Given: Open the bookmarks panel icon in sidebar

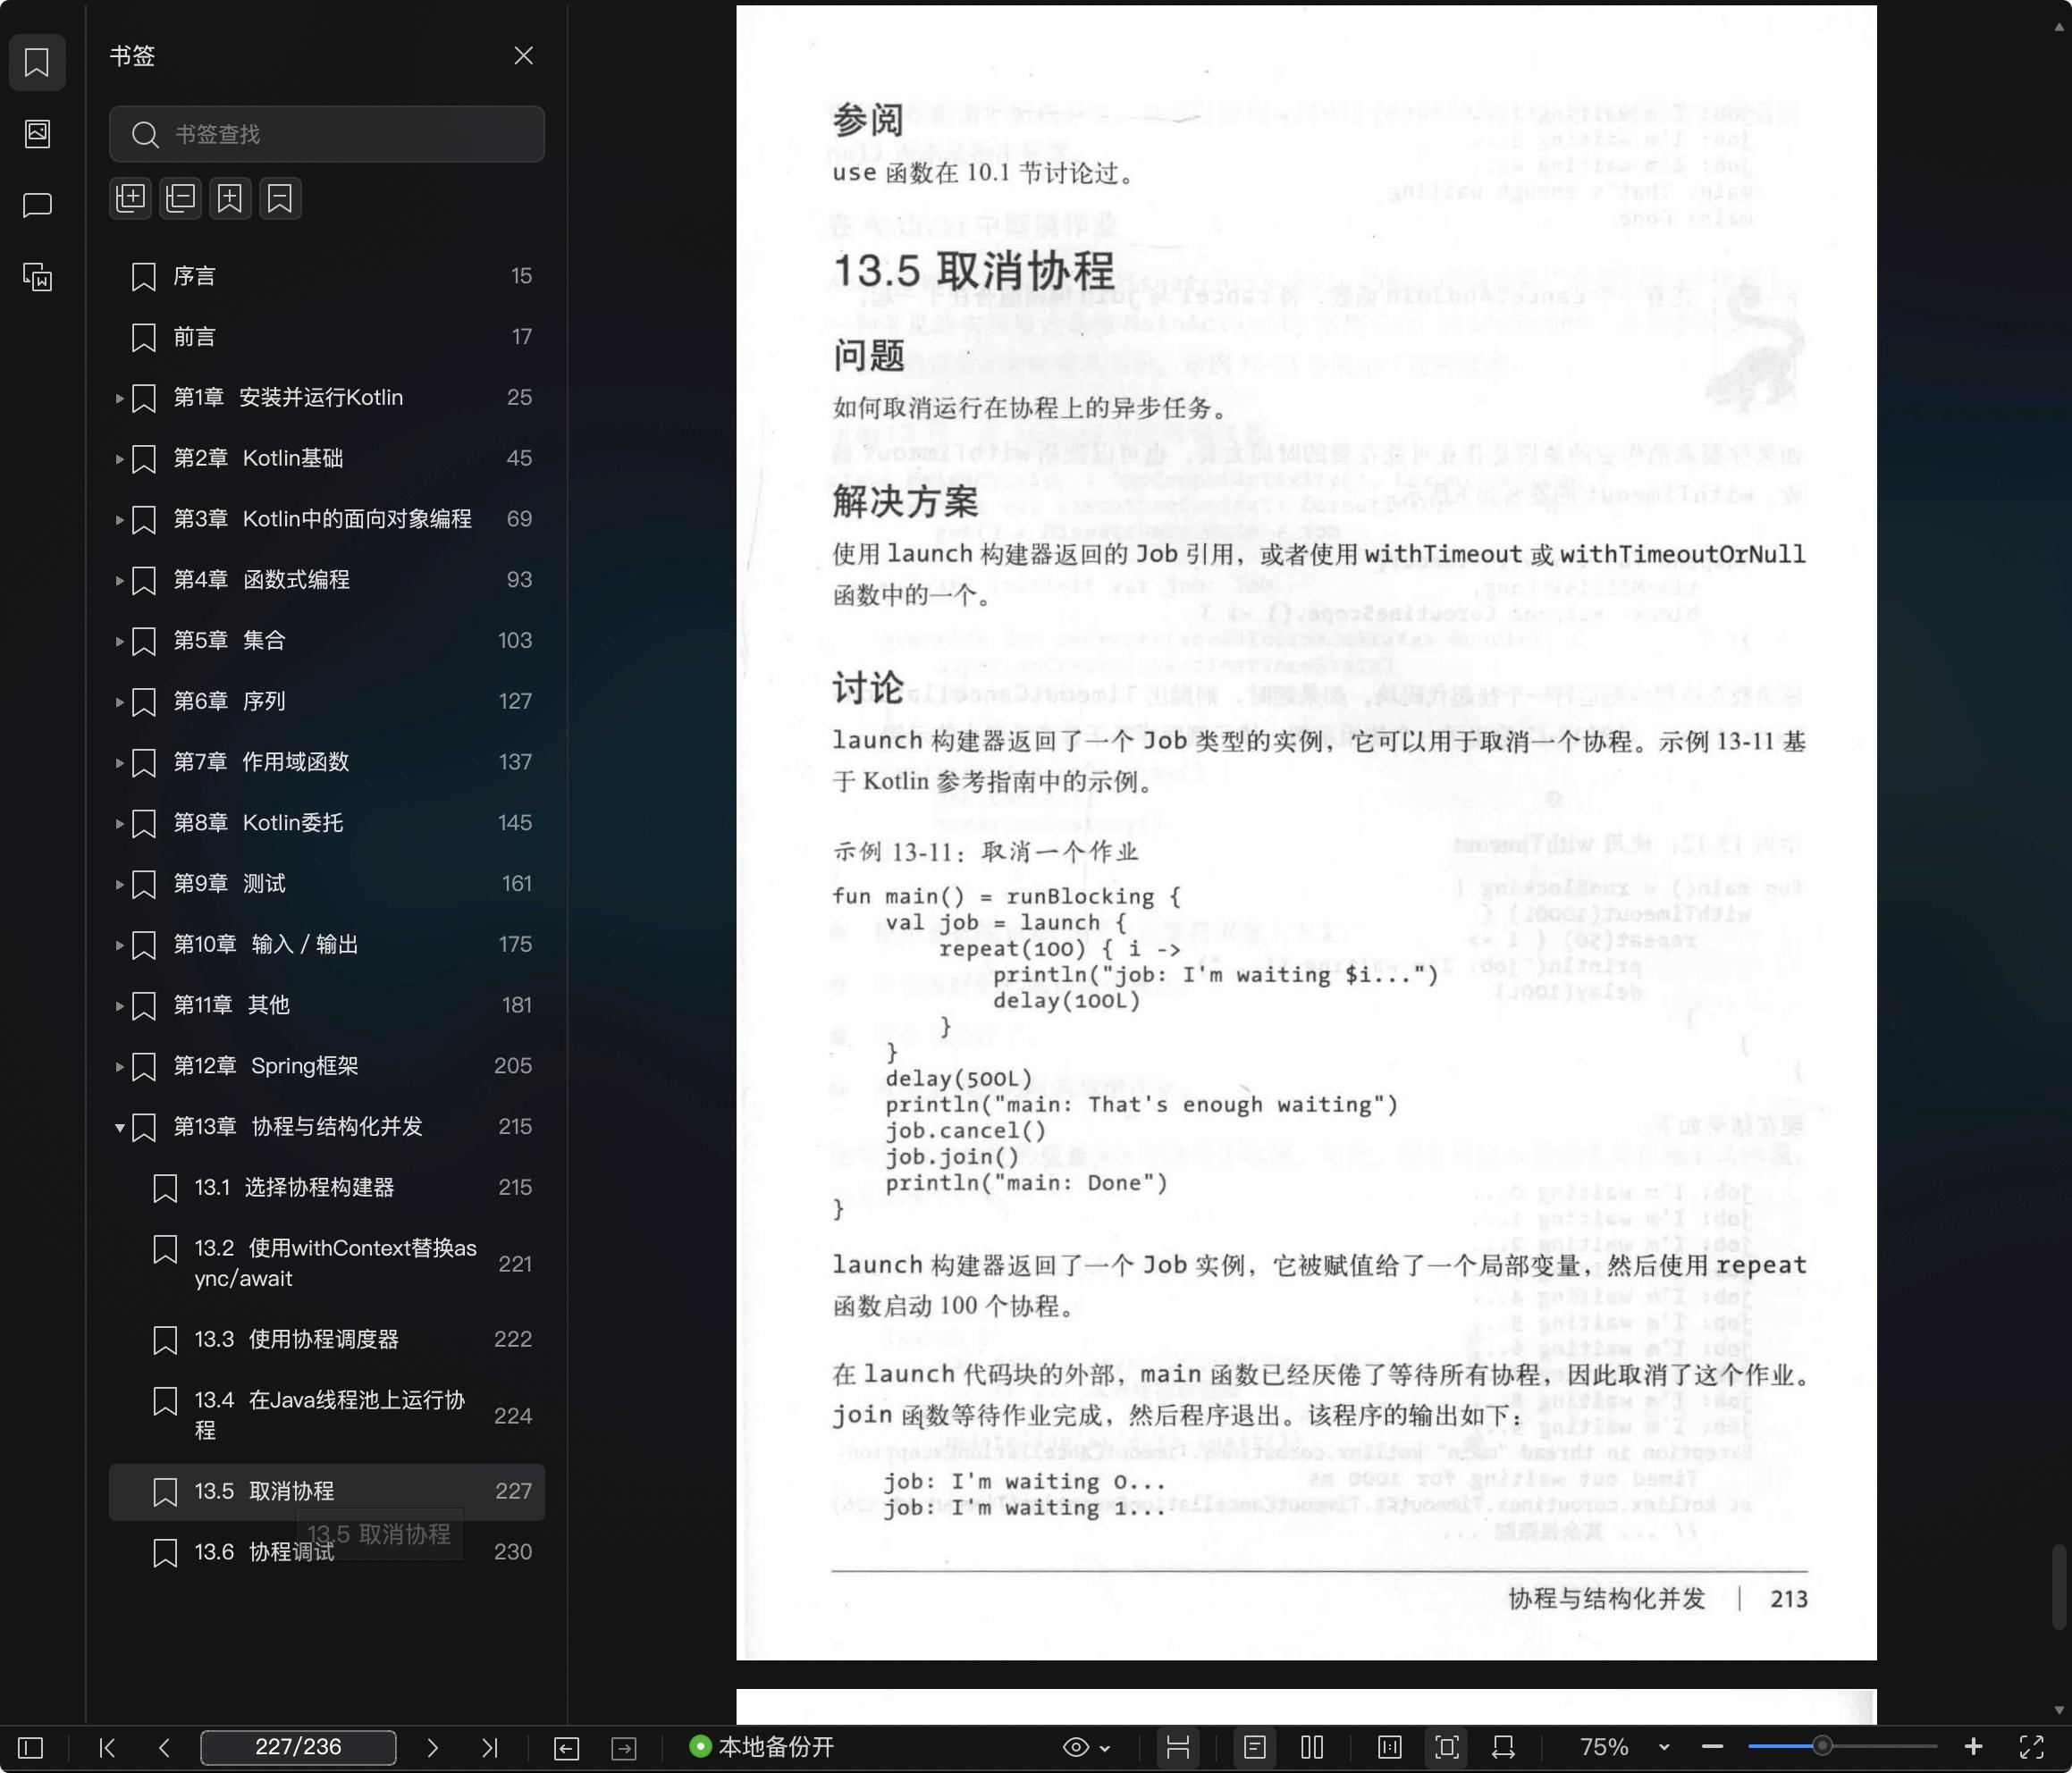Looking at the screenshot, I should 37,62.
